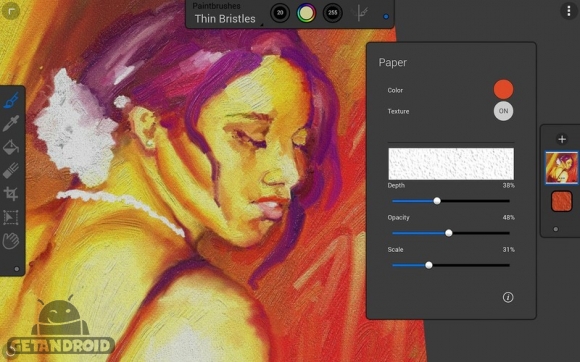Toggle the symmetry line tool icon
580x362 pixels.
pos(359,13)
